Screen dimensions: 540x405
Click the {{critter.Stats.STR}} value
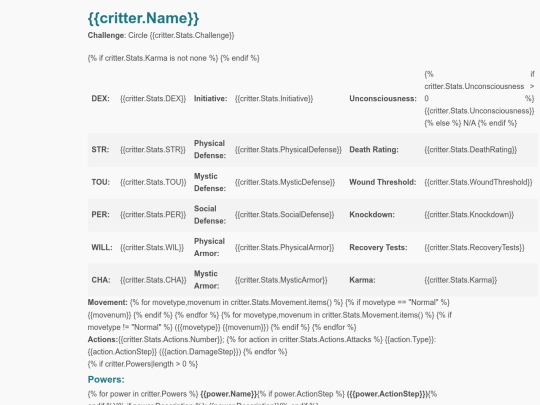[x=153, y=150]
